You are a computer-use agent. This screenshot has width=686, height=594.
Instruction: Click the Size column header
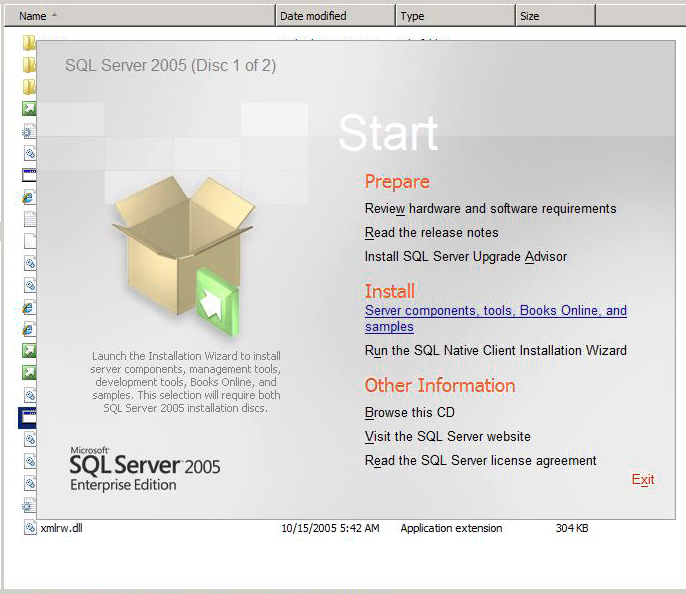click(554, 16)
